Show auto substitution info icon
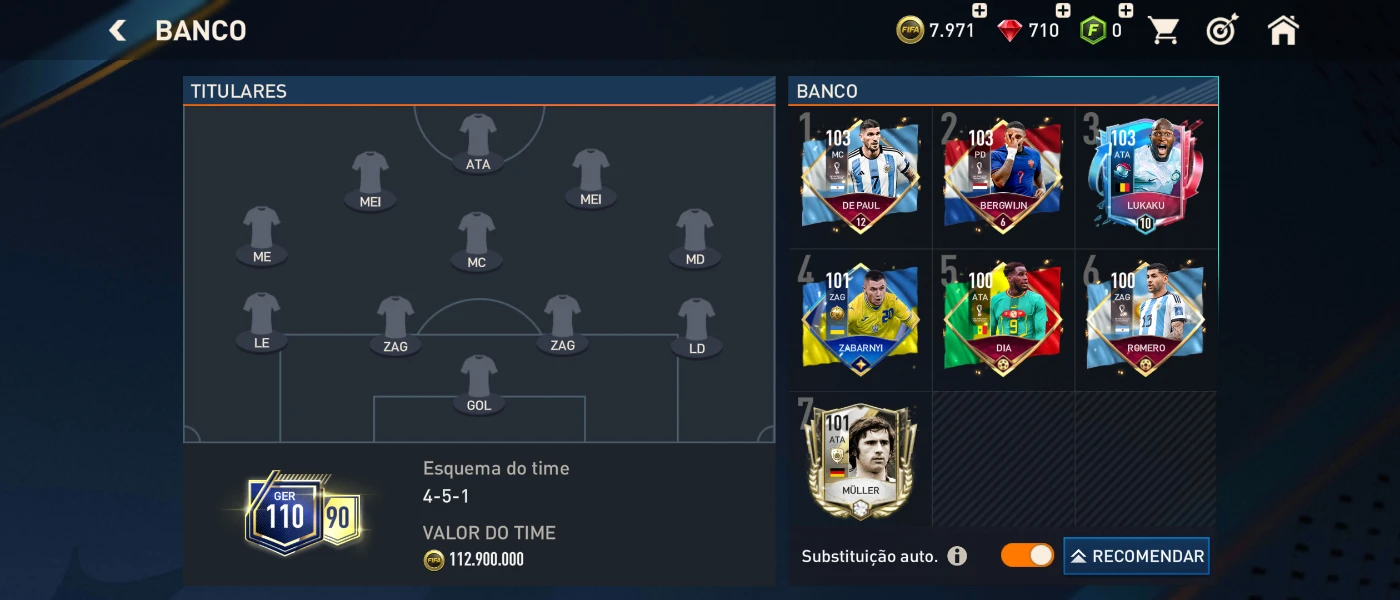The height and width of the screenshot is (600, 1400). pos(957,556)
